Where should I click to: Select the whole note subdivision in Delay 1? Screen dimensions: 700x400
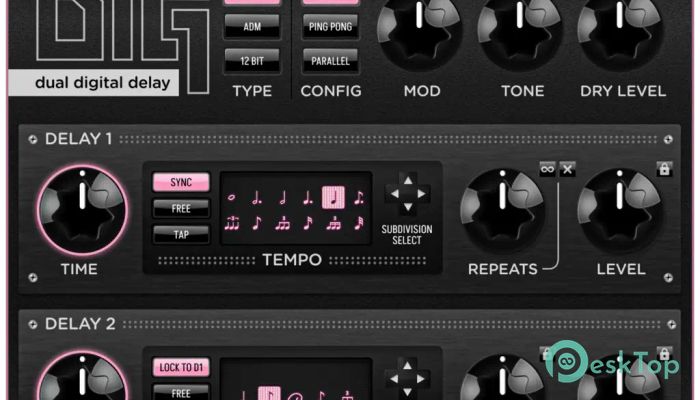coord(231,197)
